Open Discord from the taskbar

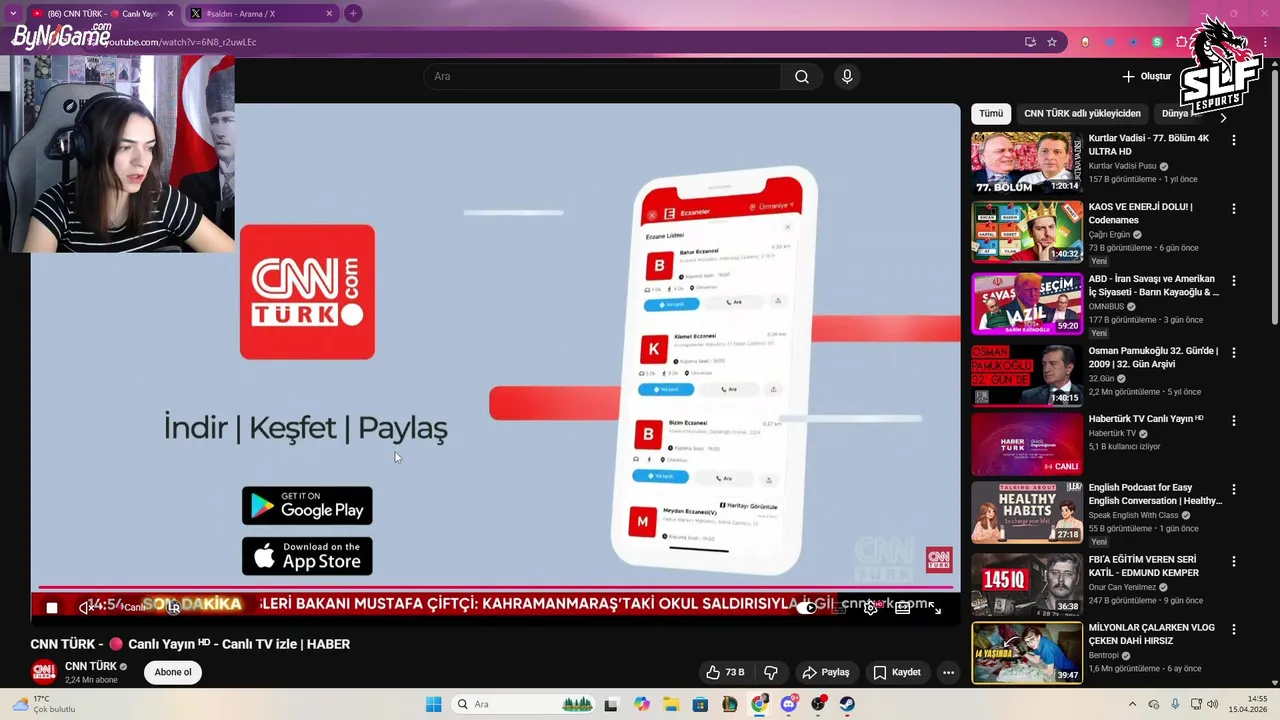click(789, 704)
